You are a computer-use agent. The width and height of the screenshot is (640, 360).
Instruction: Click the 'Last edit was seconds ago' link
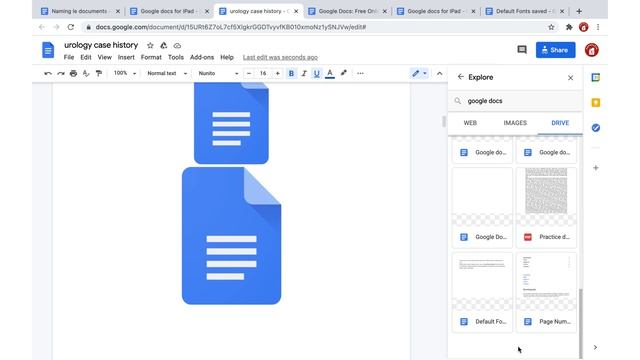point(280,58)
